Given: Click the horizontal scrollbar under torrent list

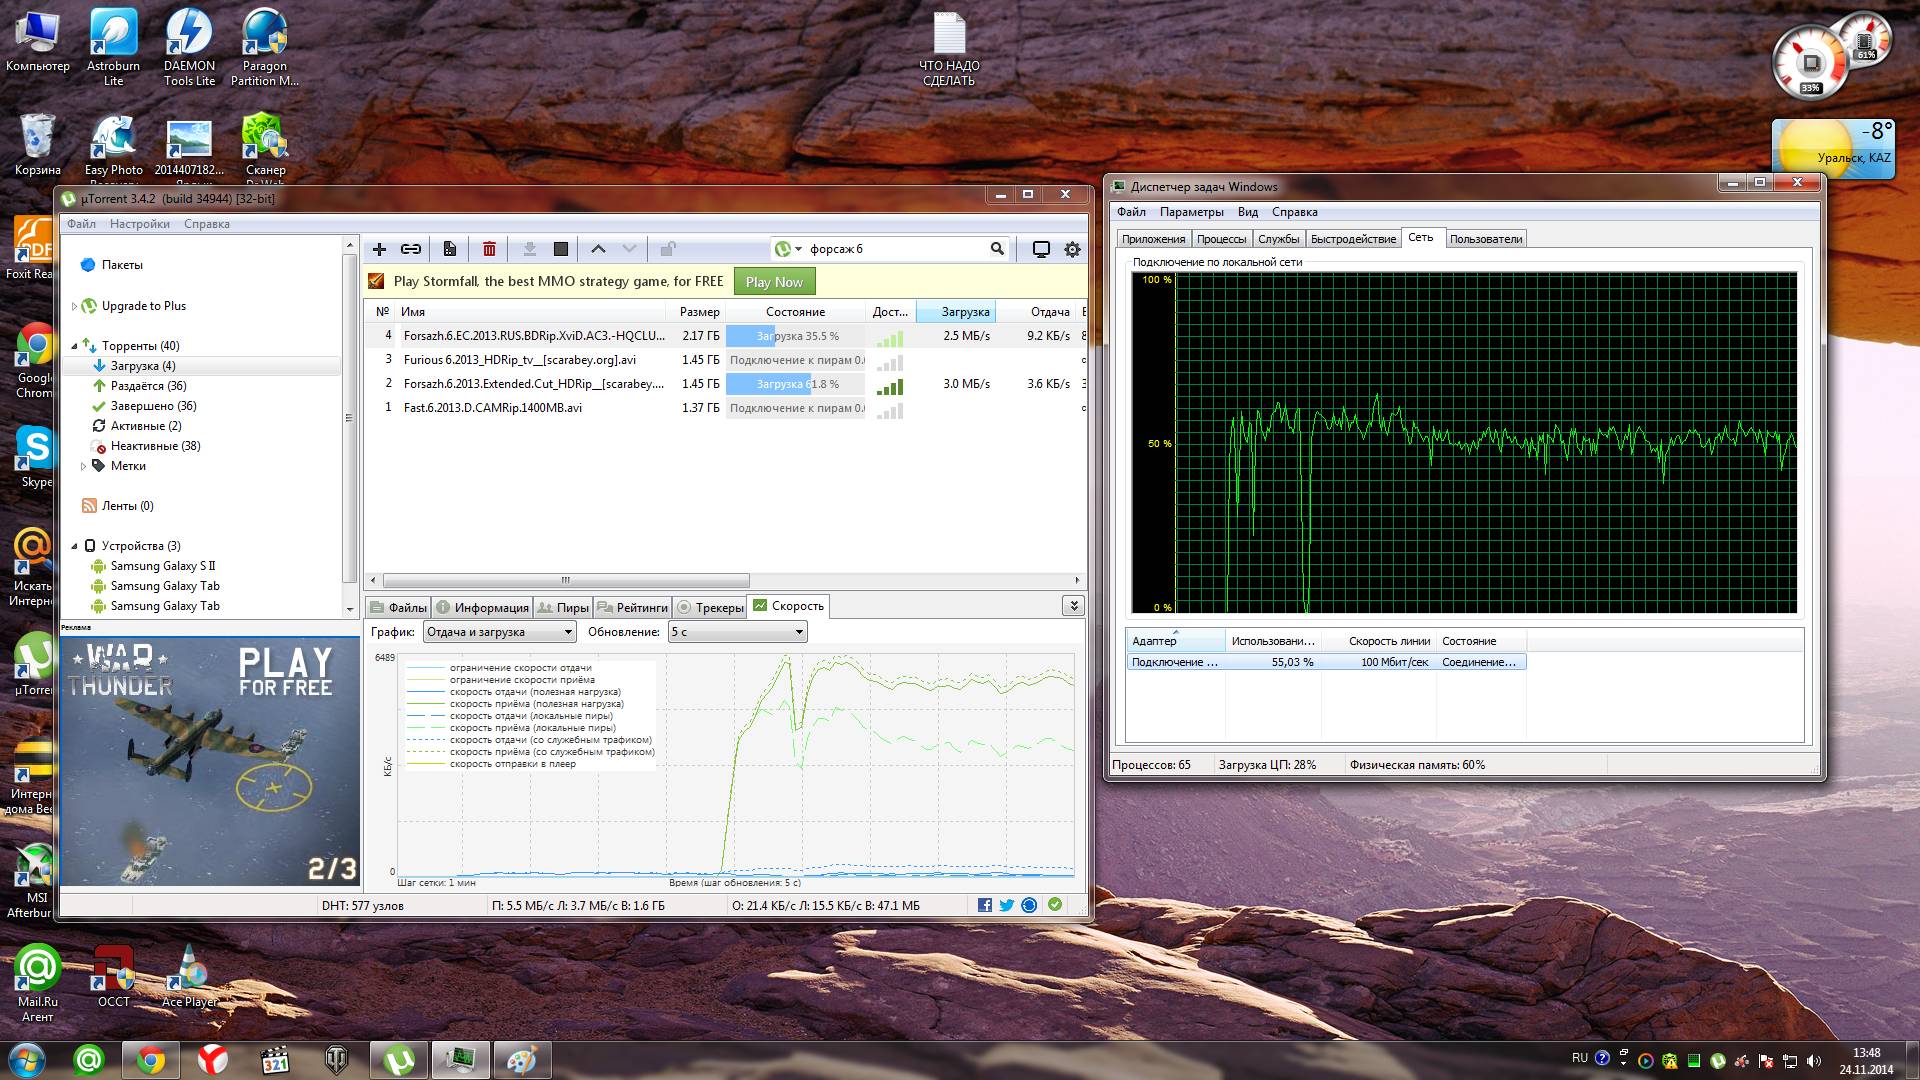Looking at the screenshot, I should coord(565,580).
